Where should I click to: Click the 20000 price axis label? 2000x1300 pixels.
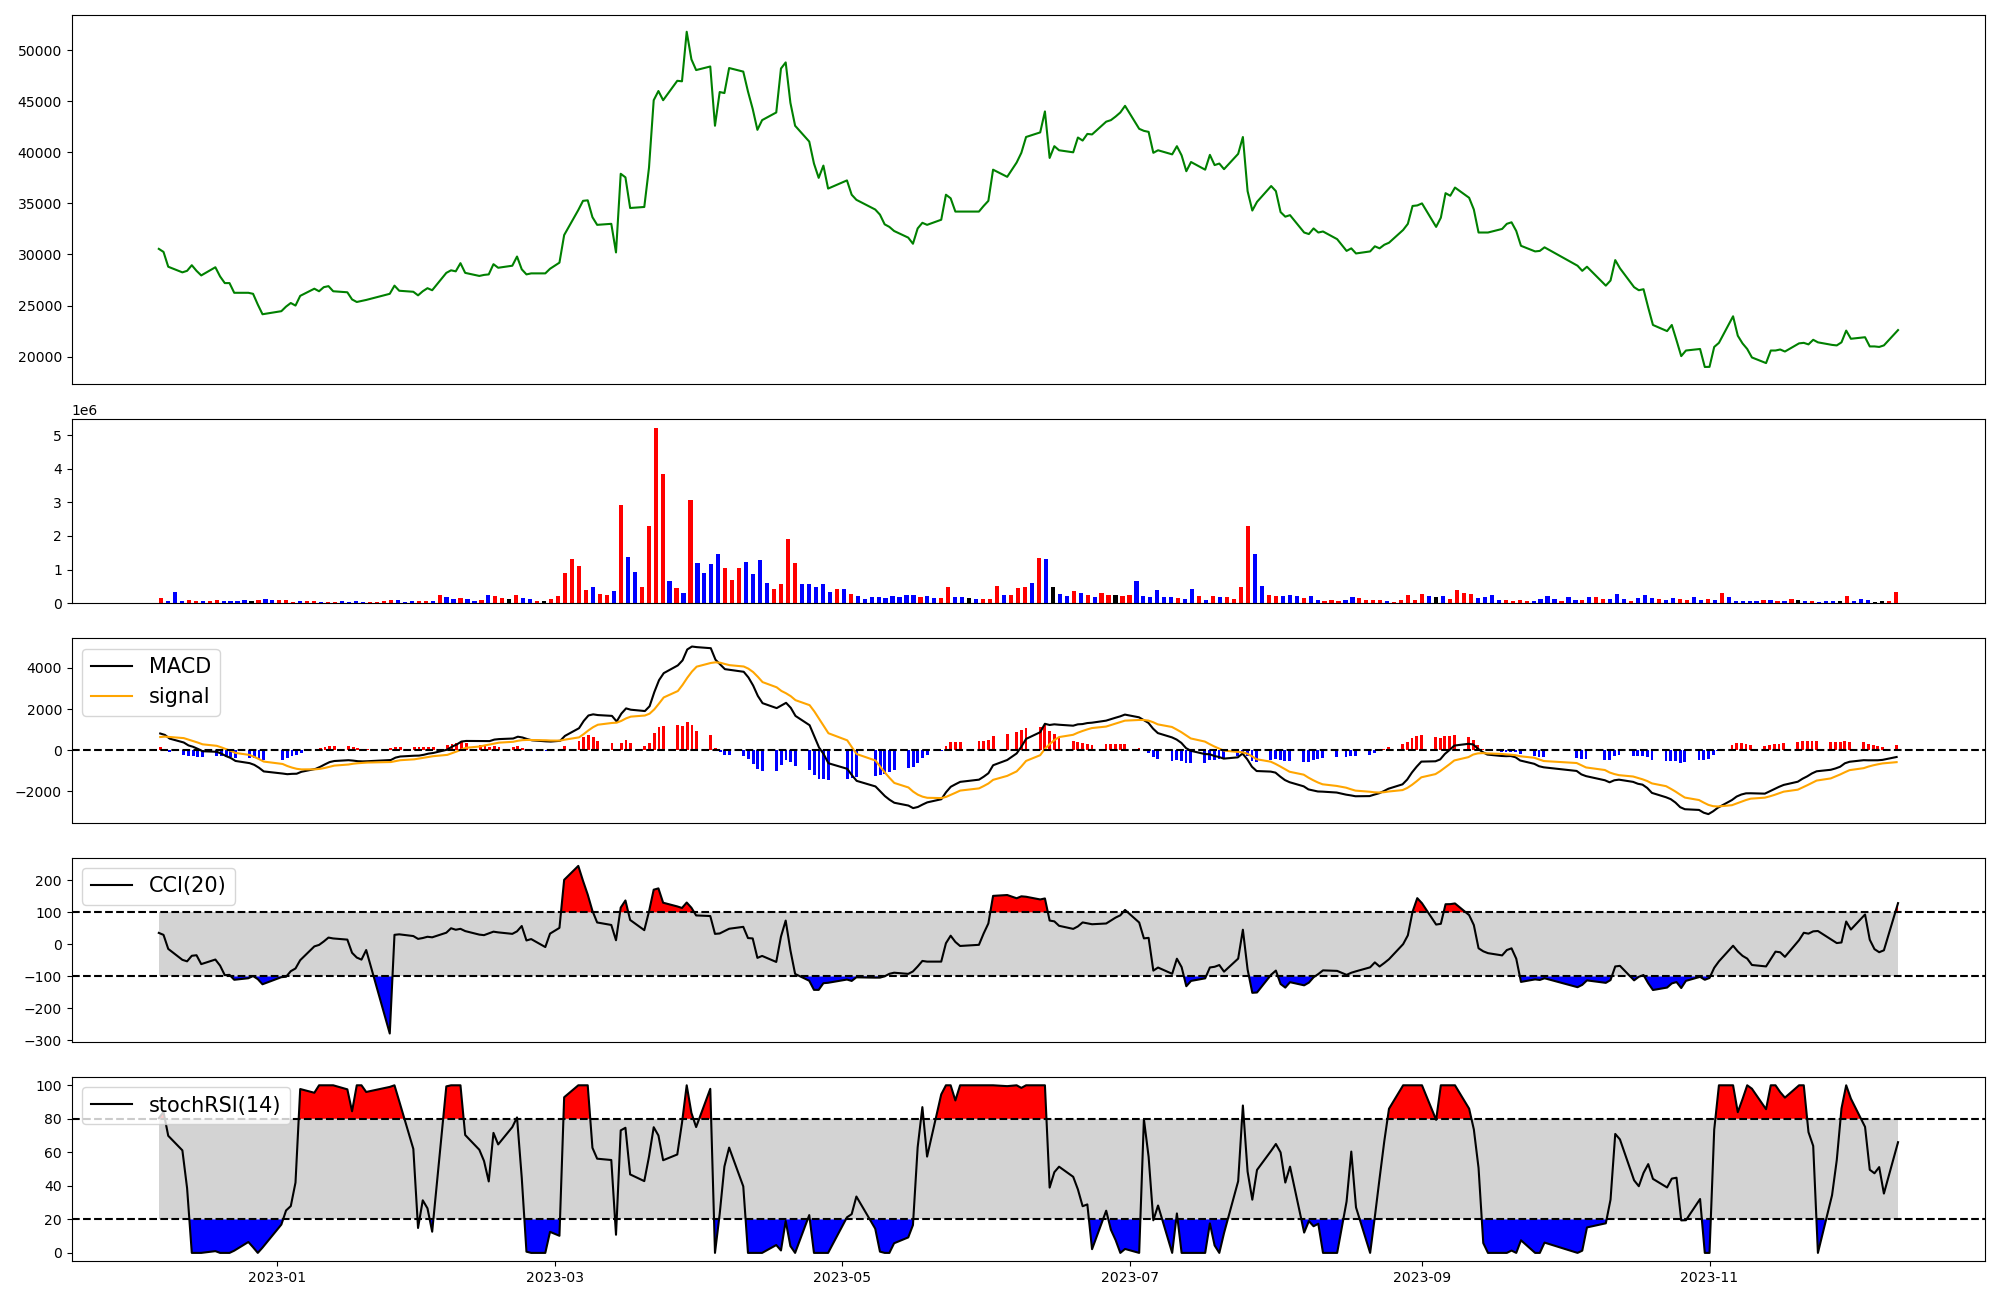tap(40, 357)
